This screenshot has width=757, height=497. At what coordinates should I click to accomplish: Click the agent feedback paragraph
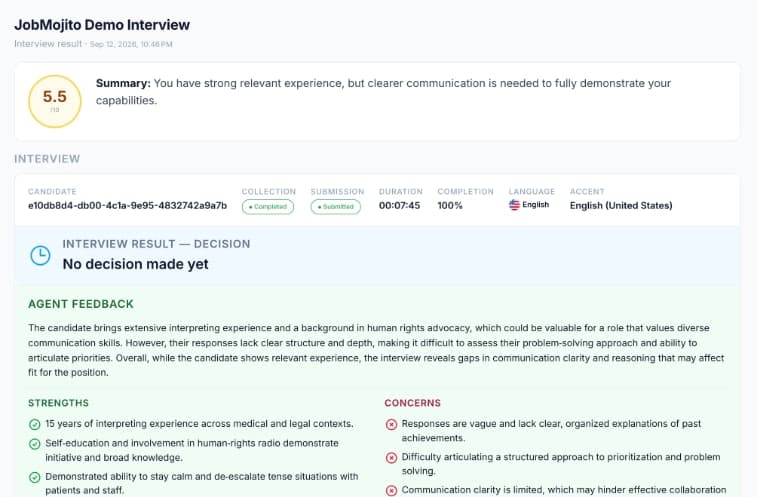click(376, 350)
